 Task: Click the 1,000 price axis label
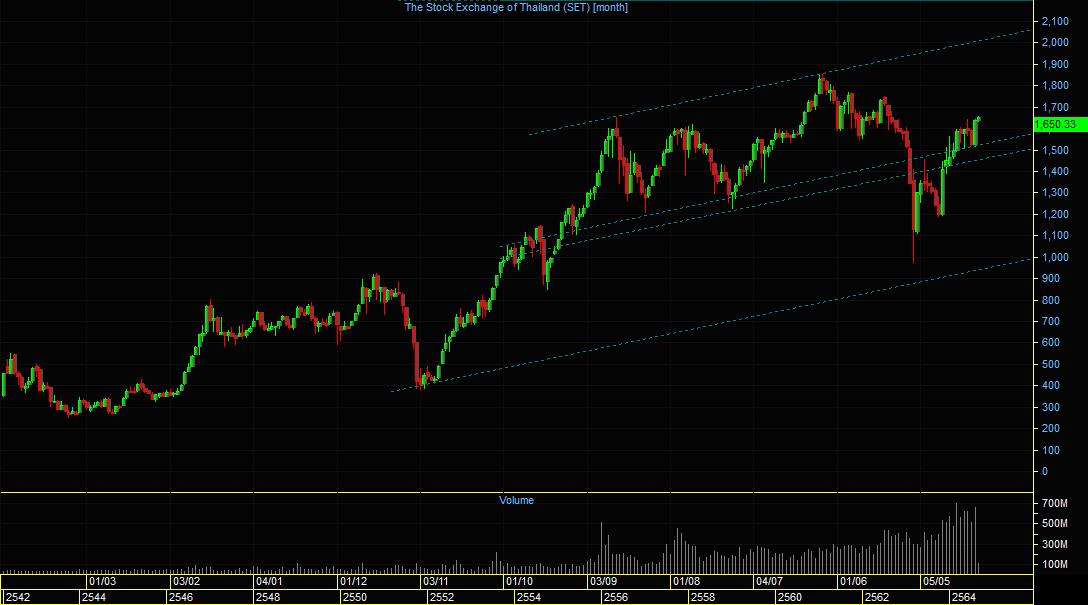click(x=1055, y=257)
